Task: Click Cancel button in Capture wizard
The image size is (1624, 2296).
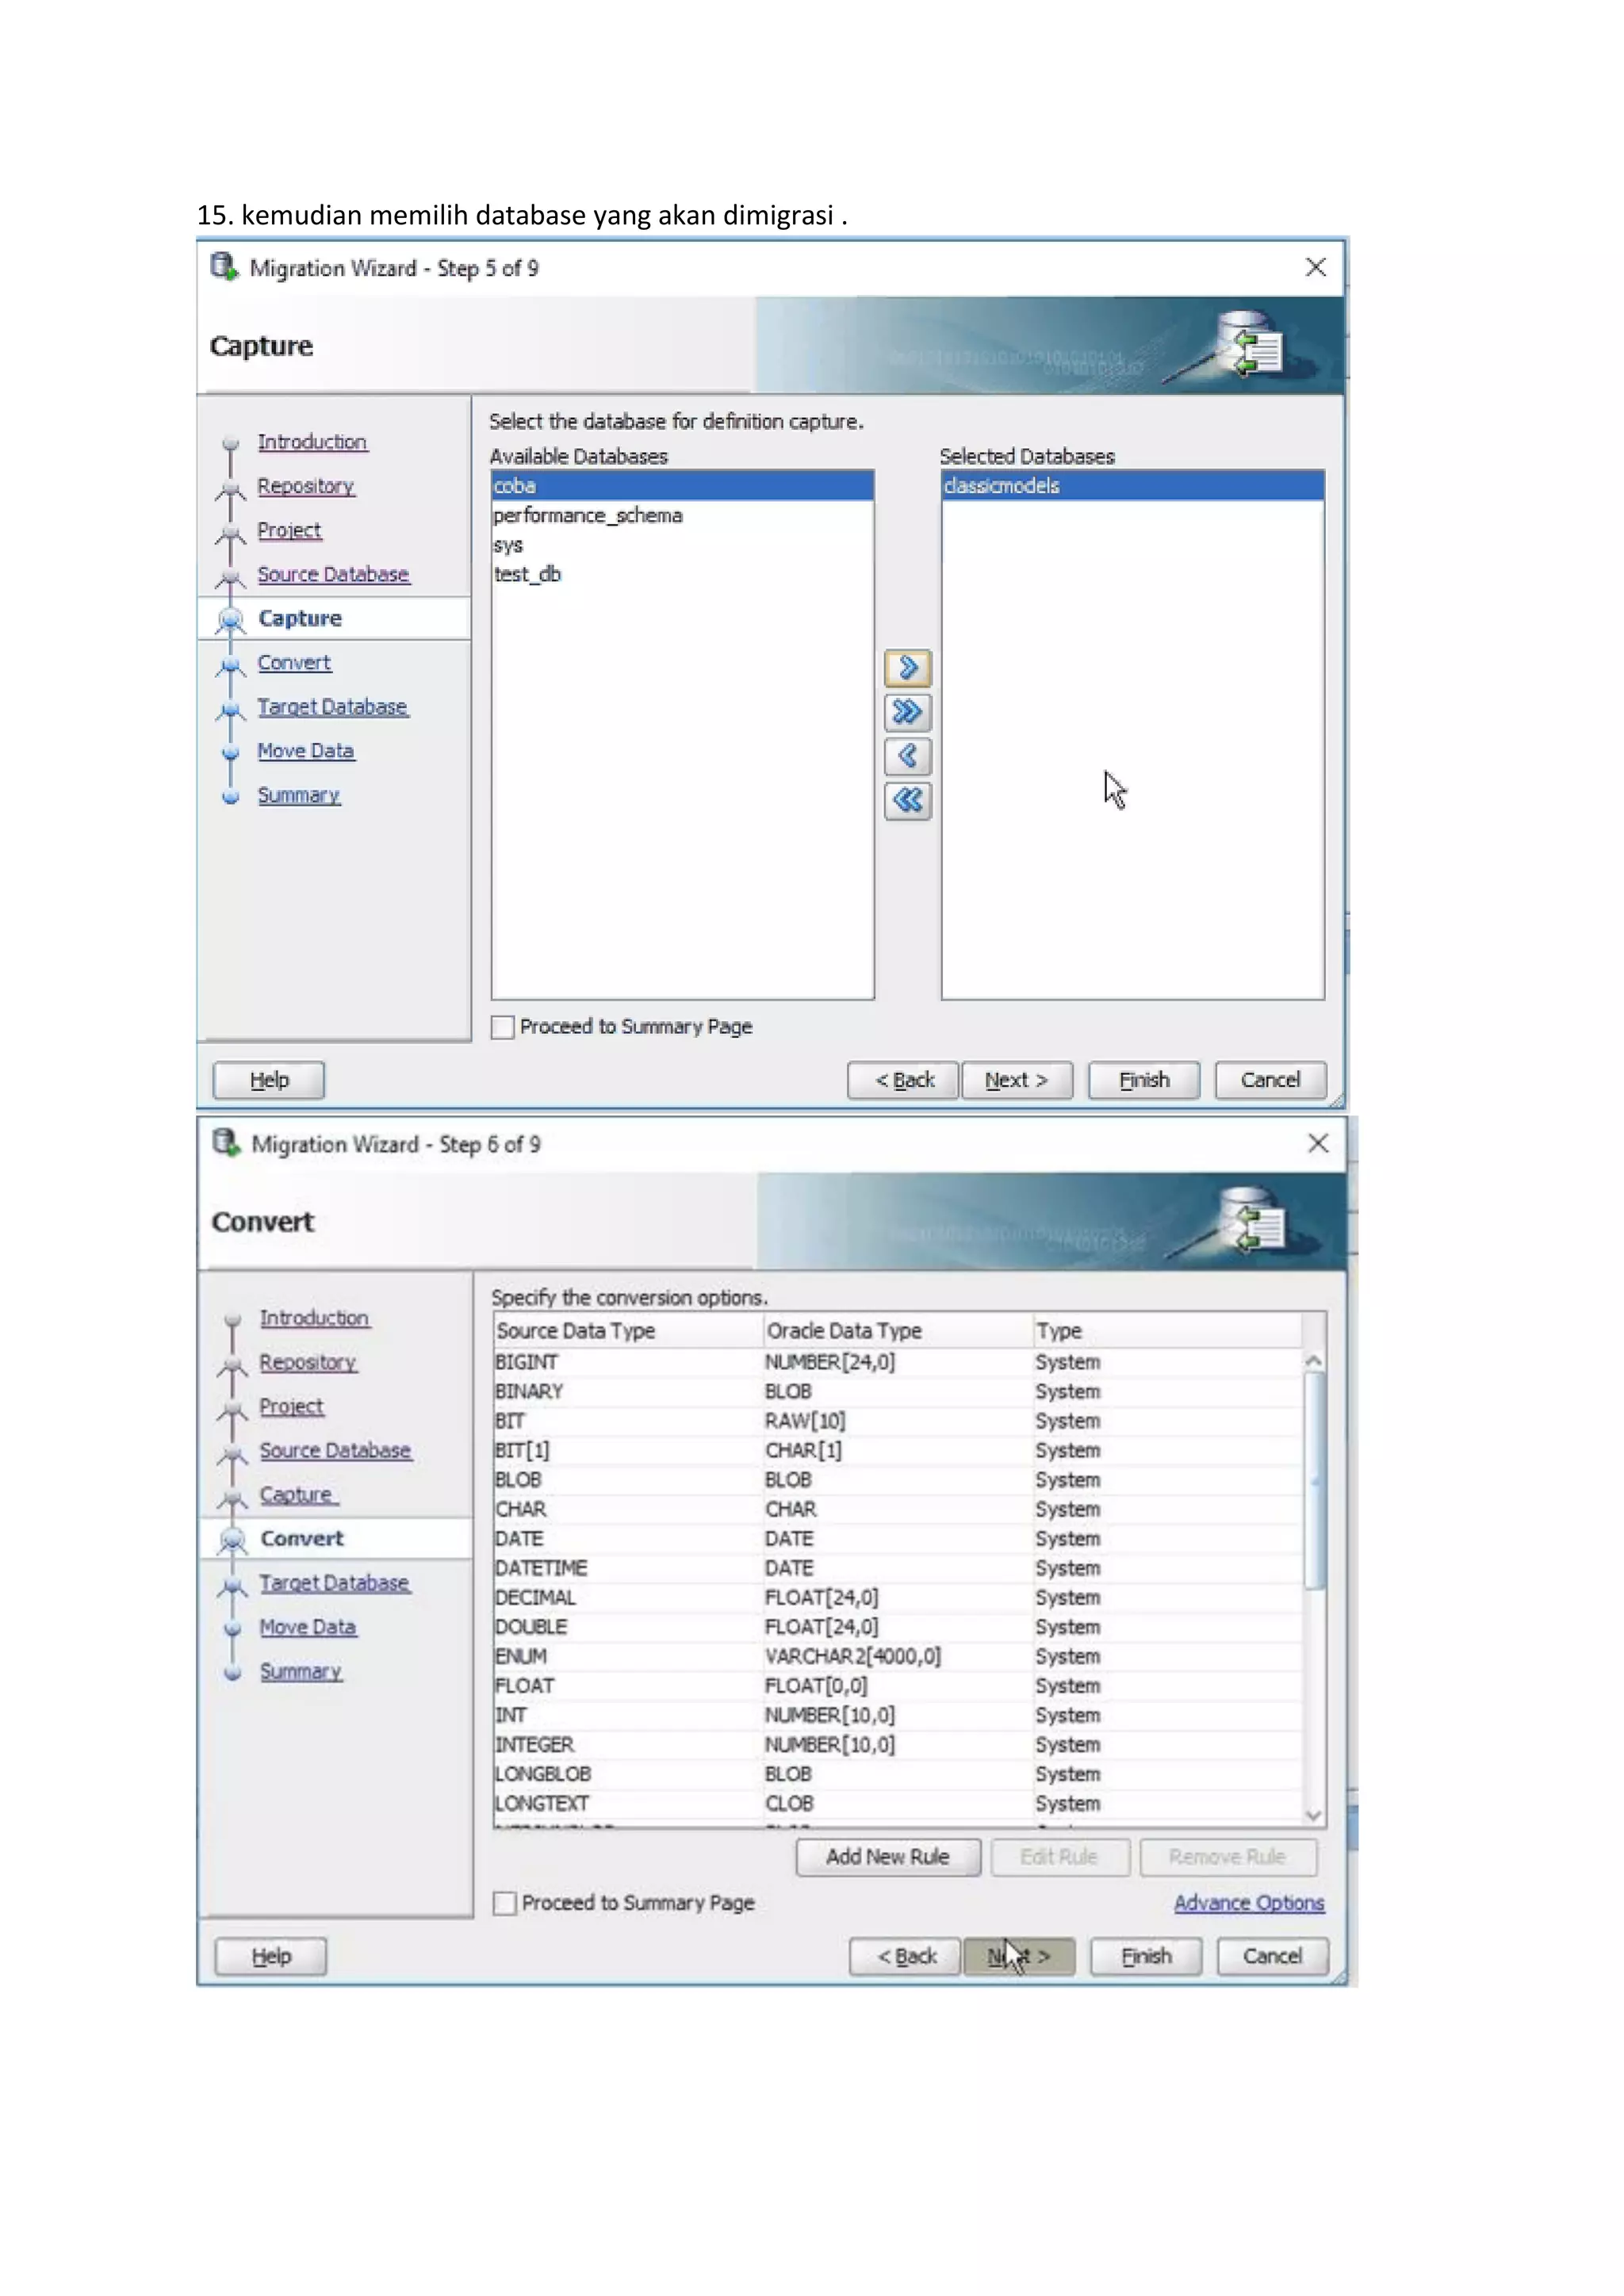Action: (x=1270, y=1080)
